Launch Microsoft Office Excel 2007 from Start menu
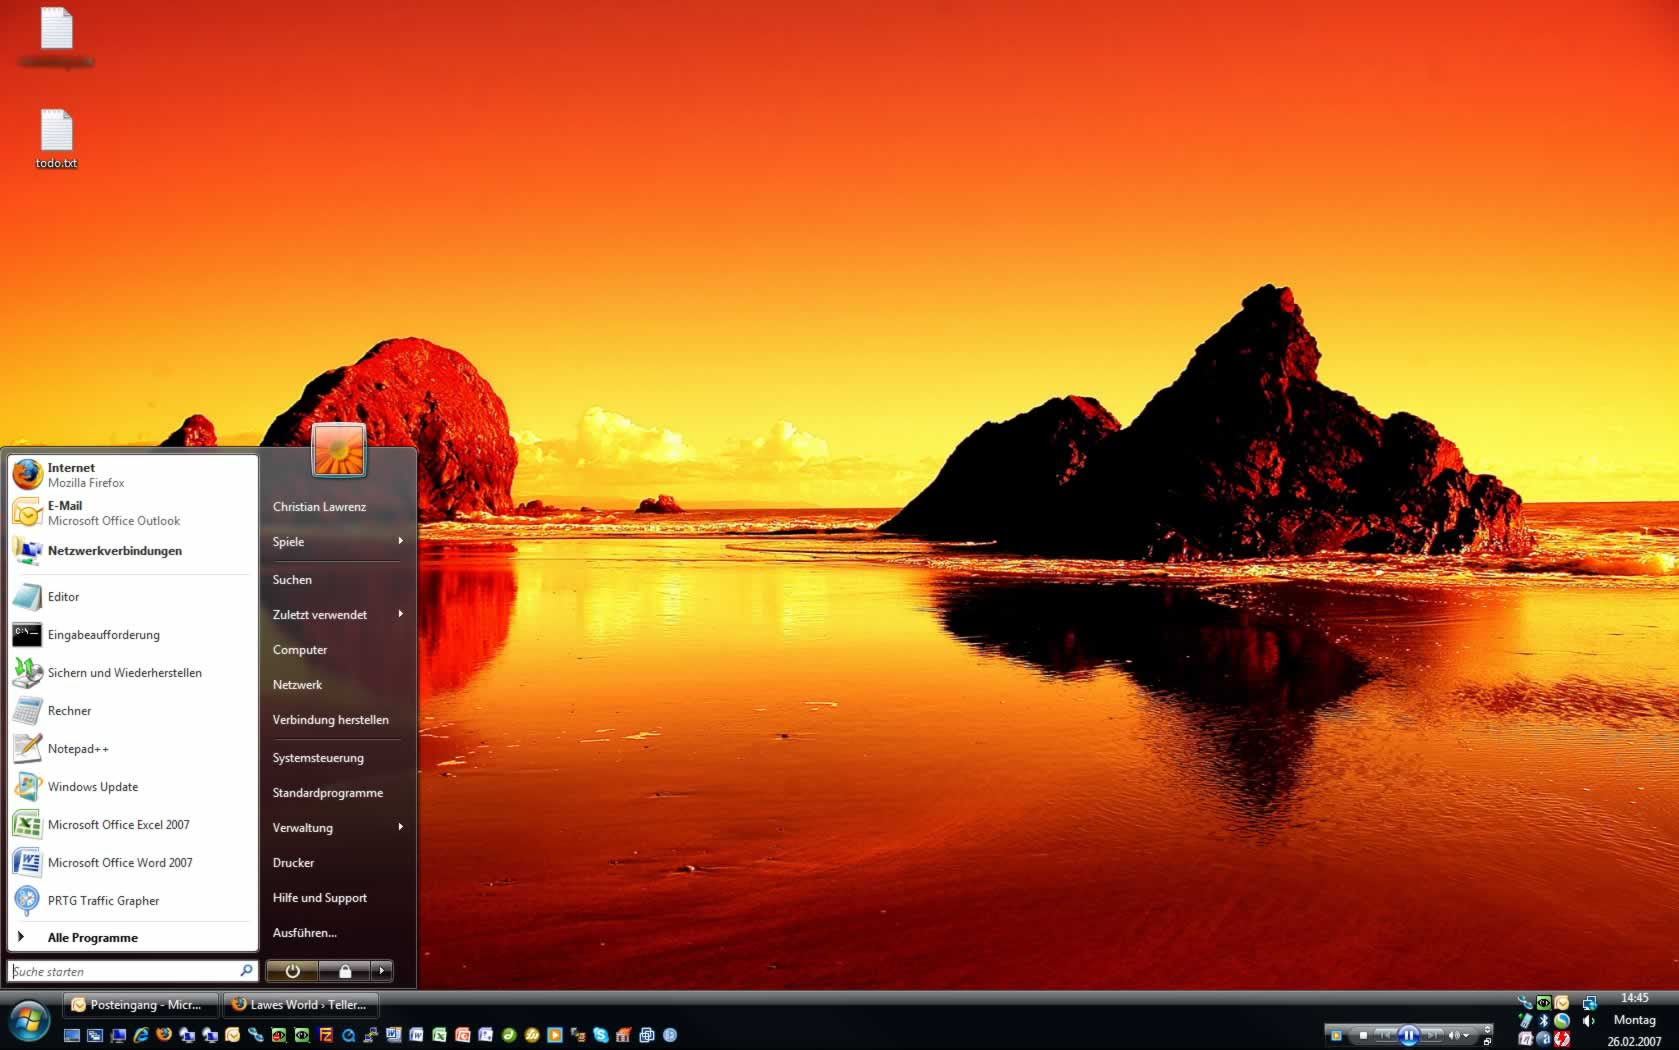 (x=118, y=824)
